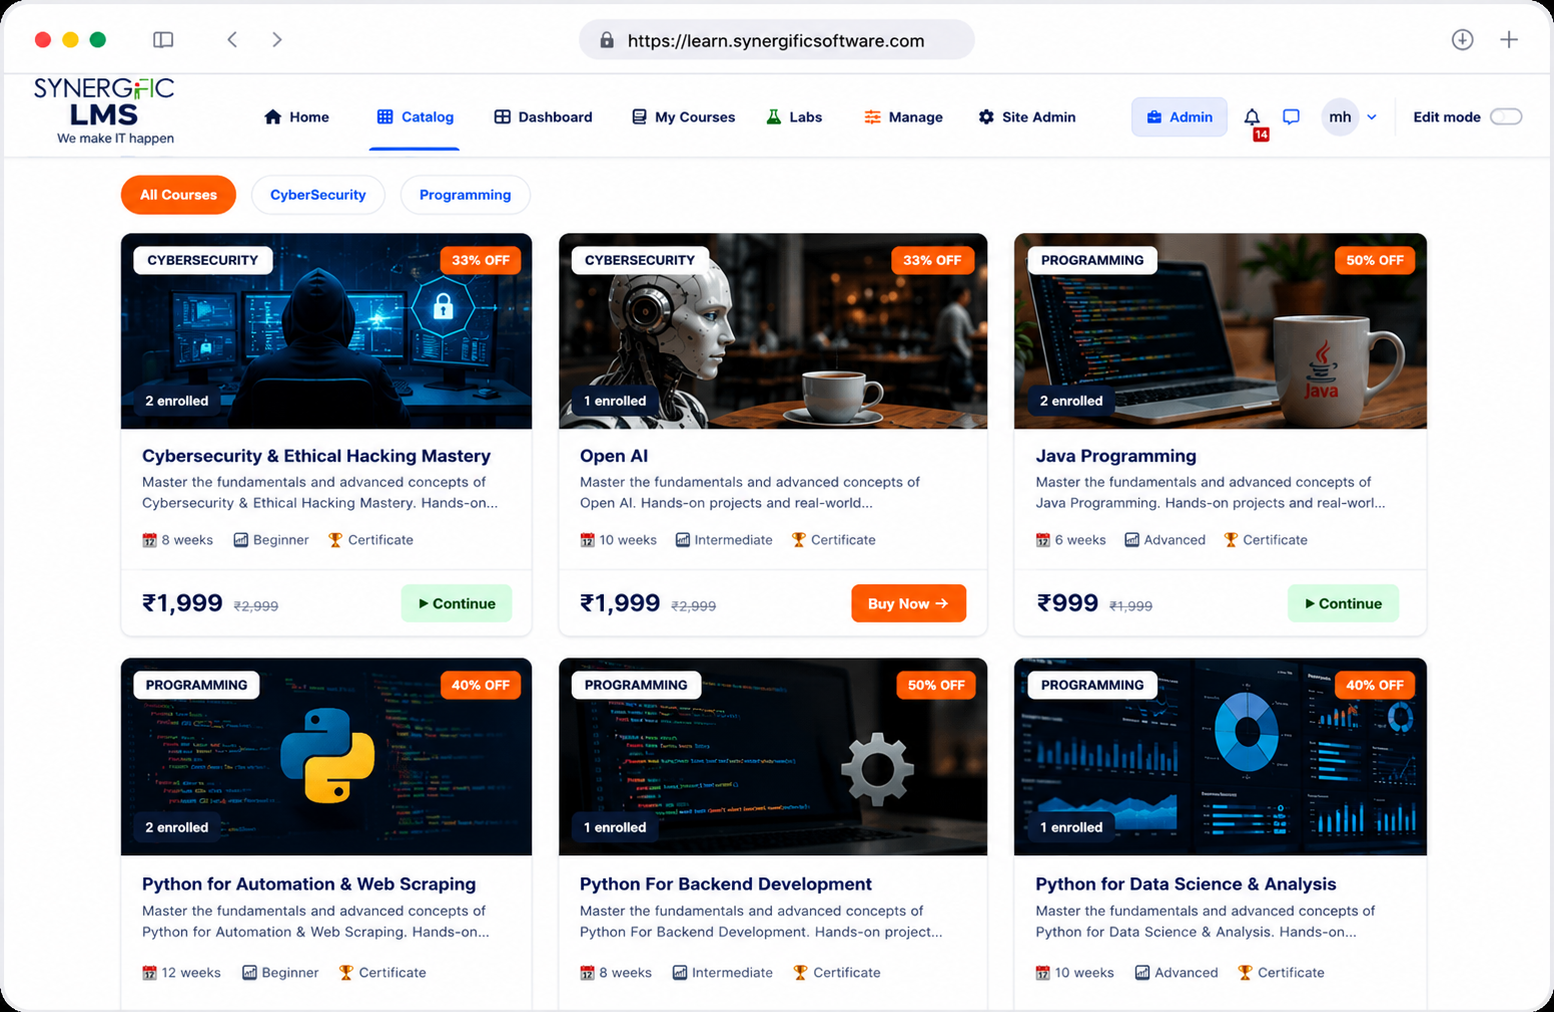Click the mh user avatar

1340,117
